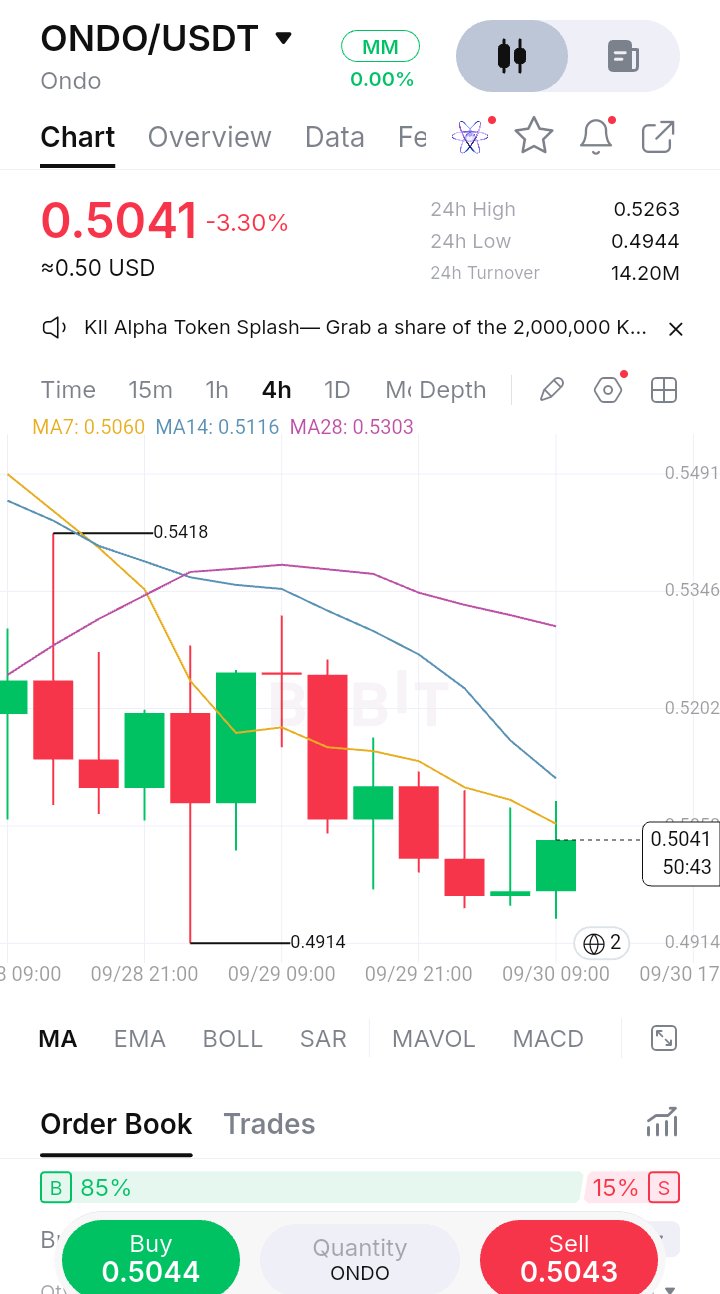Open chart settings hexagon icon
Image resolution: width=720 pixels, height=1294 pixels.
(608, 390)
